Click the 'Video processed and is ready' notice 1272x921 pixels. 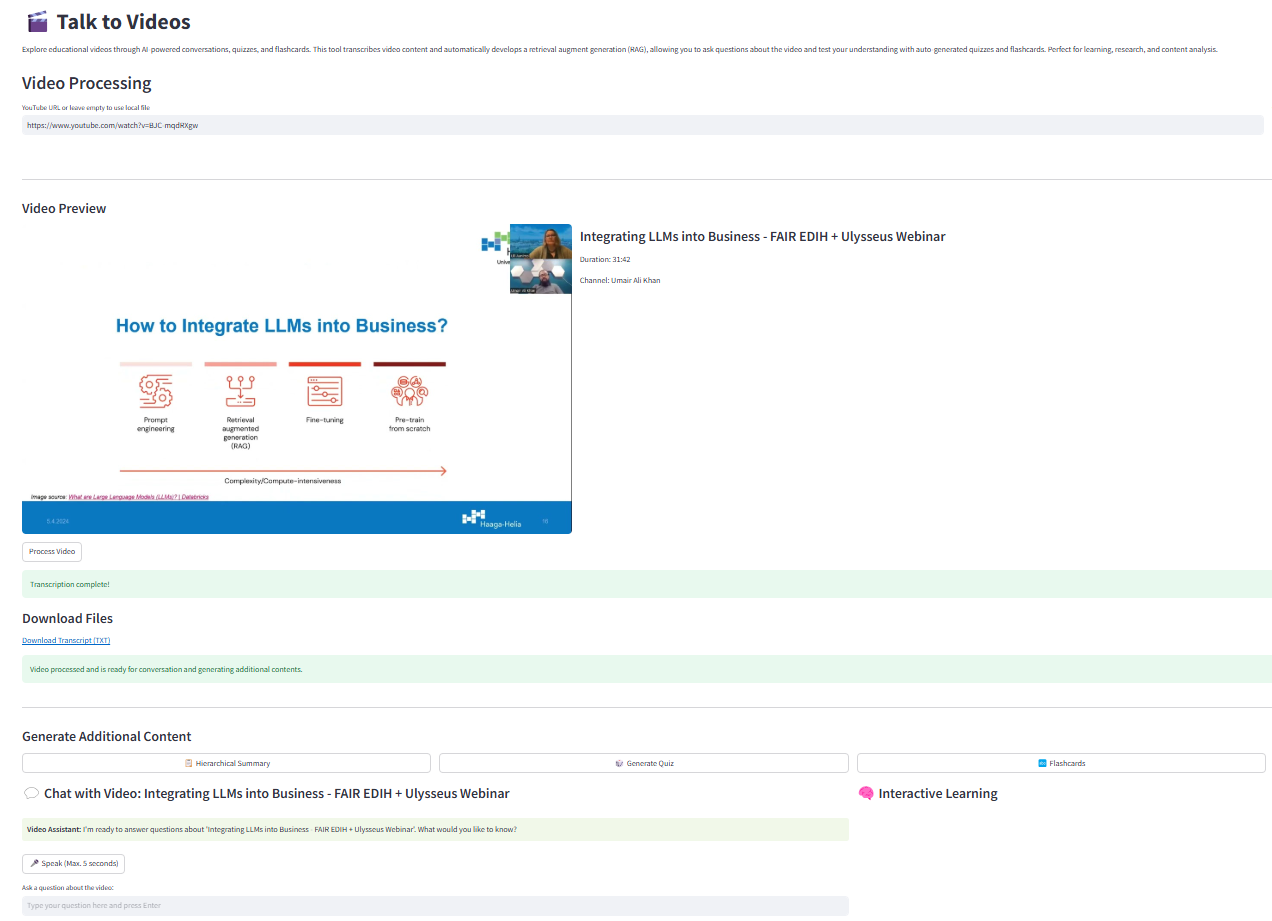(x=647, y=669)
